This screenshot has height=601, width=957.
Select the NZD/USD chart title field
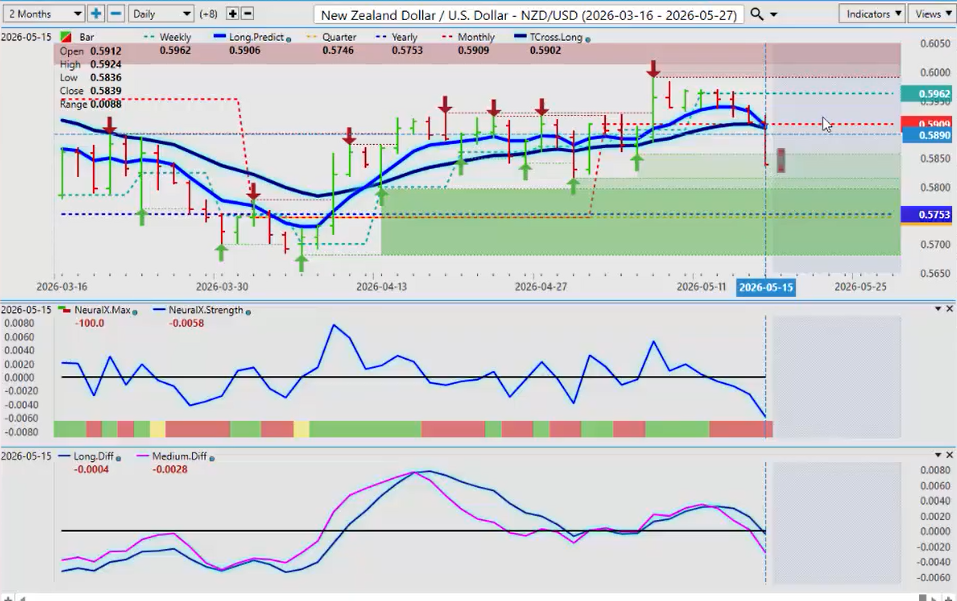pyautogui.click(x=529, y=14)
